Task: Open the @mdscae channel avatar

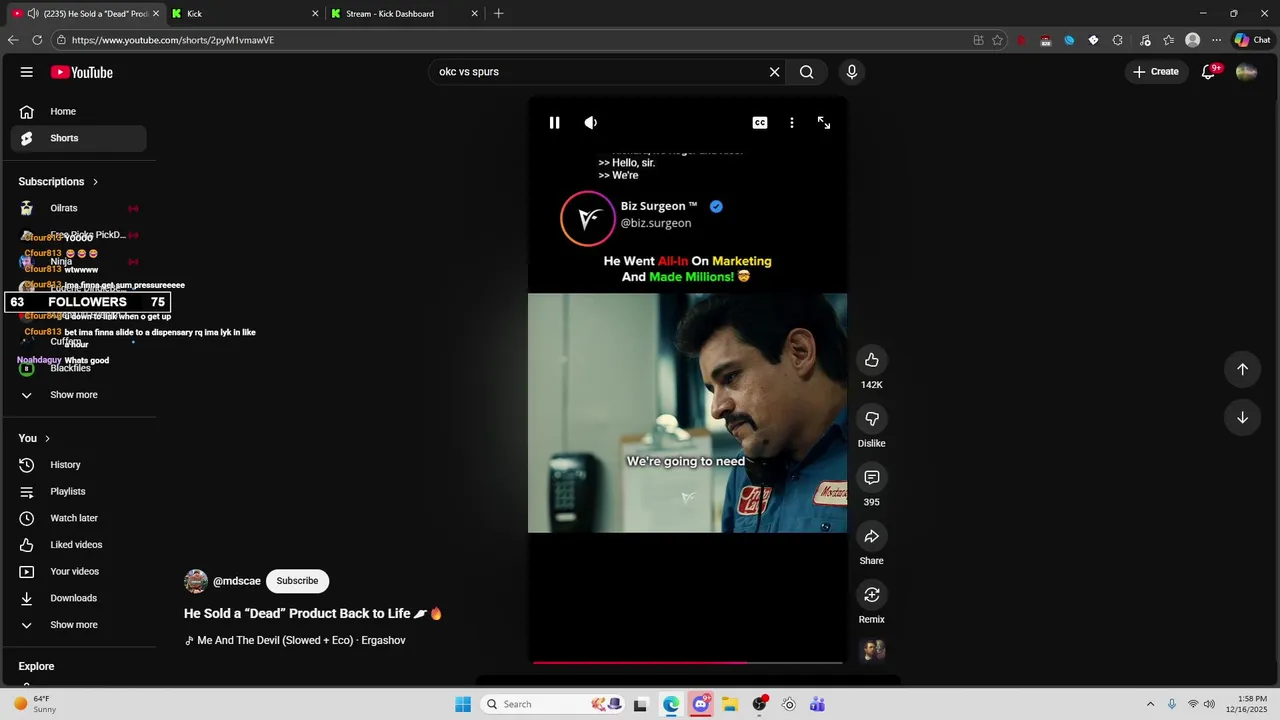Action: [196, 581]
